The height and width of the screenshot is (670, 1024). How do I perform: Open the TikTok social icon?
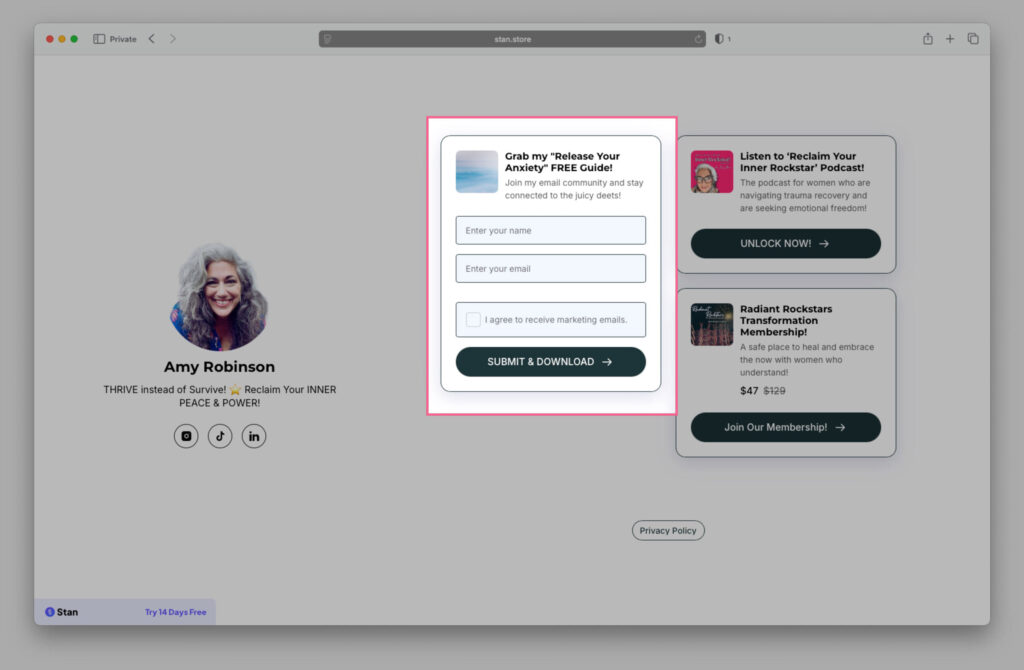[220, 436]
